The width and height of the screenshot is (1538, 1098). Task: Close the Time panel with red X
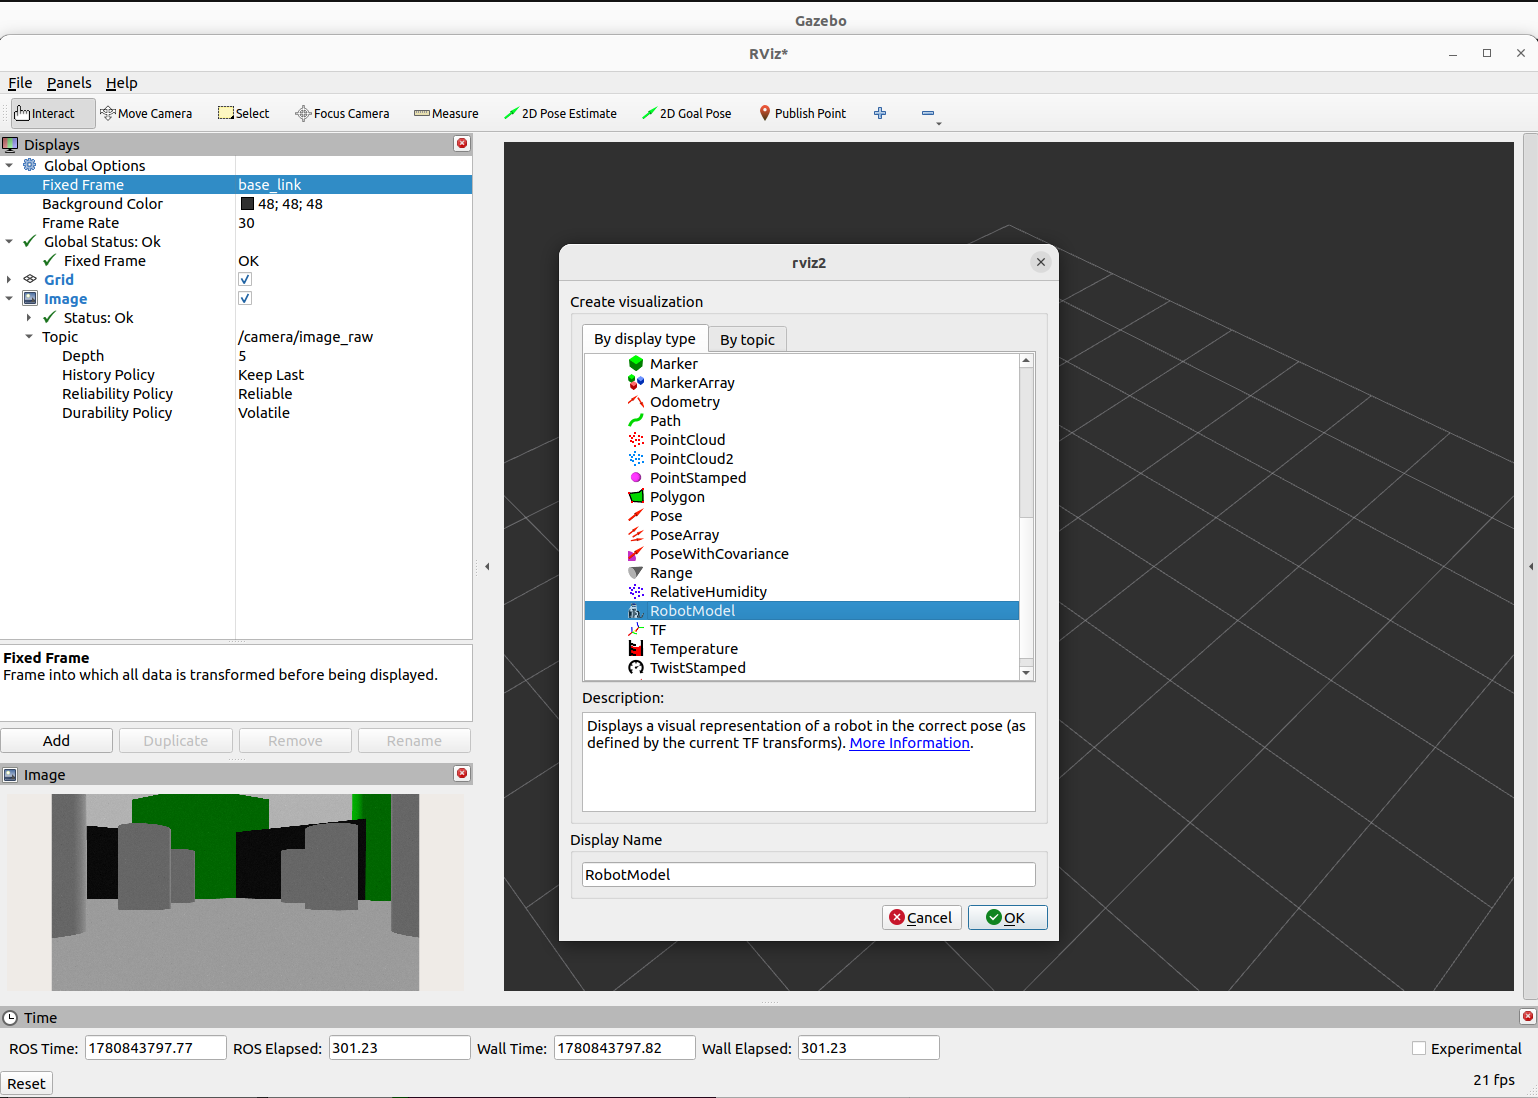click(x=1527, y=1016)
